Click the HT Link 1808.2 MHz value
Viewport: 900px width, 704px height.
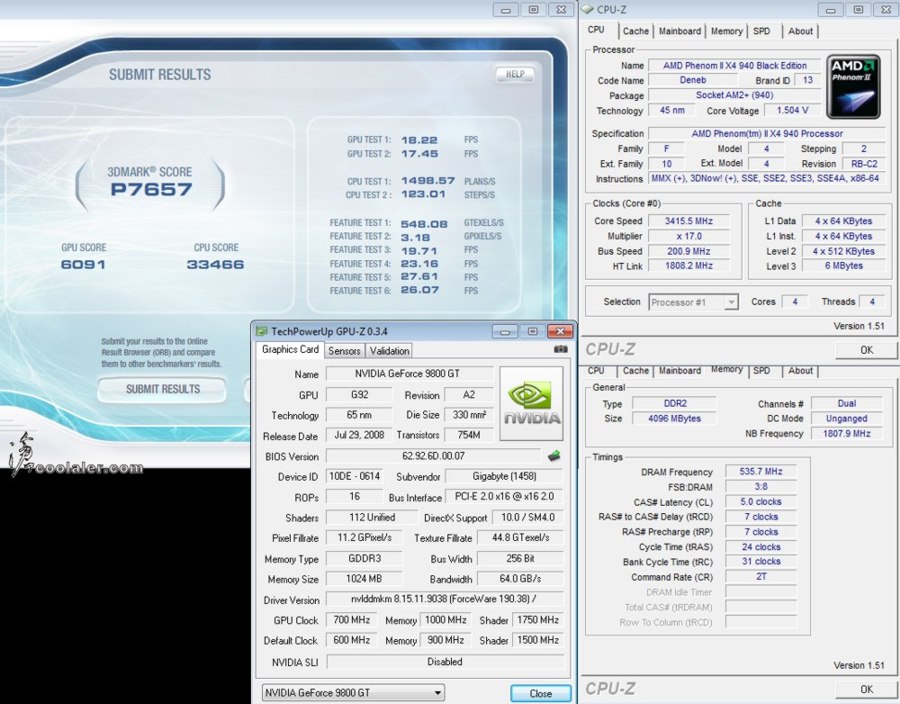point(689,266)
